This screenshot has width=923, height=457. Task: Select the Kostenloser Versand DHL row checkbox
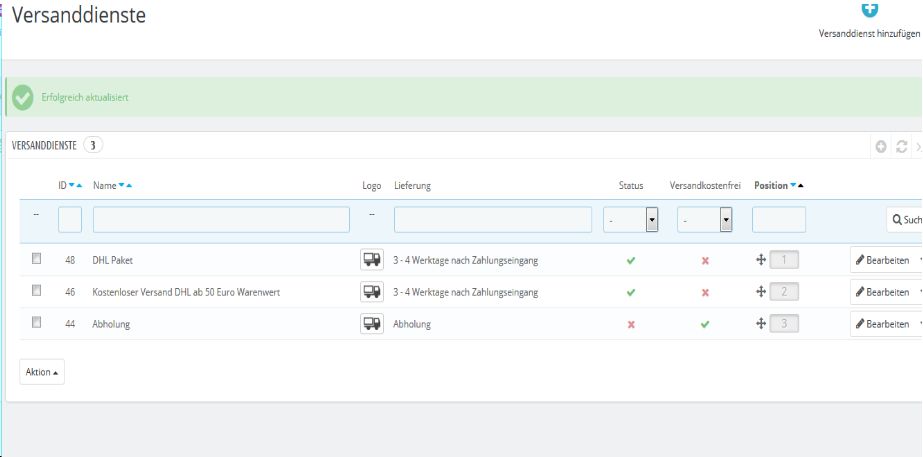pyautogui.click(x=37, y=291)
